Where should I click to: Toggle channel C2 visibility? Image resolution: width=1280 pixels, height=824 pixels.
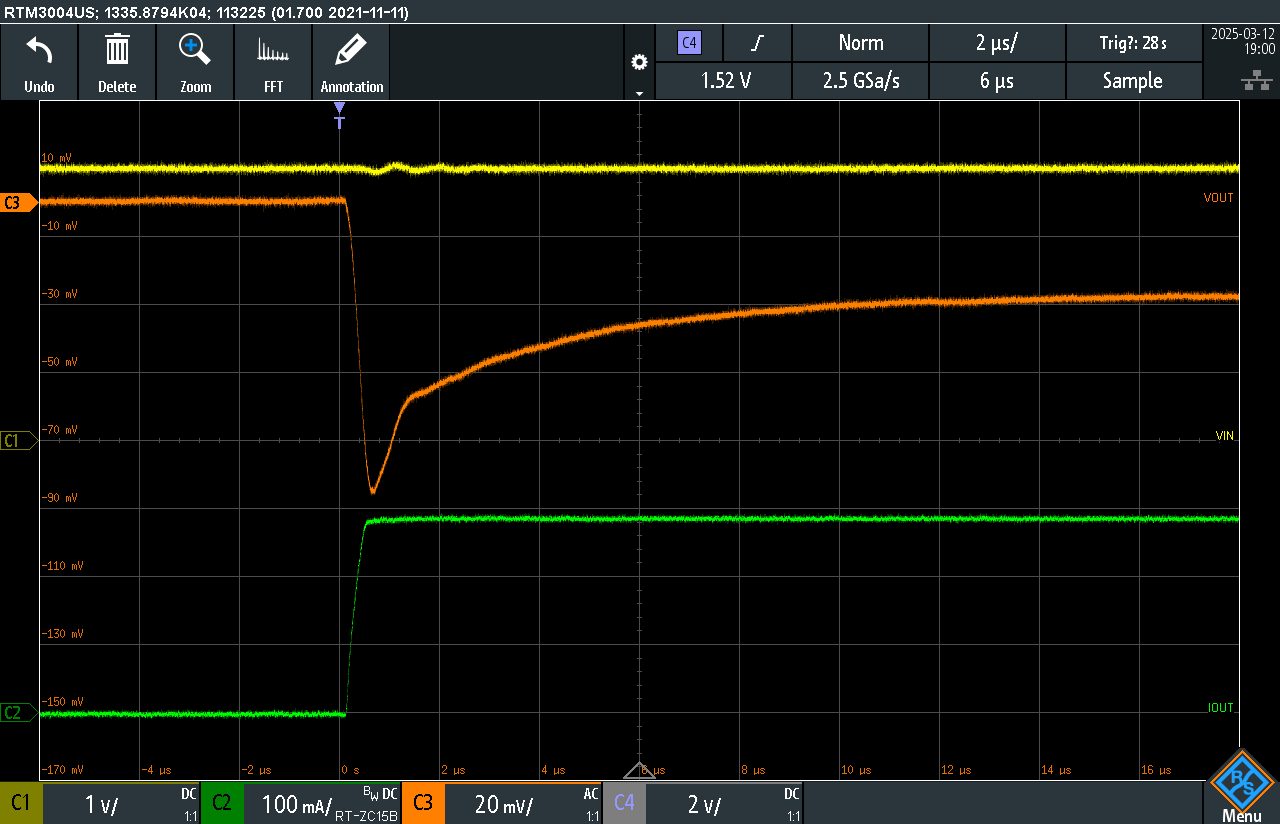pyautogui.click(x=222, y=803)
